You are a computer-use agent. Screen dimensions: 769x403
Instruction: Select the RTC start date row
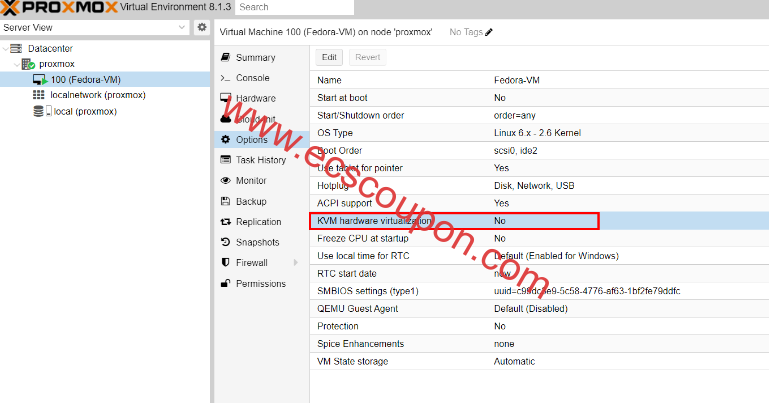point(539,274)
